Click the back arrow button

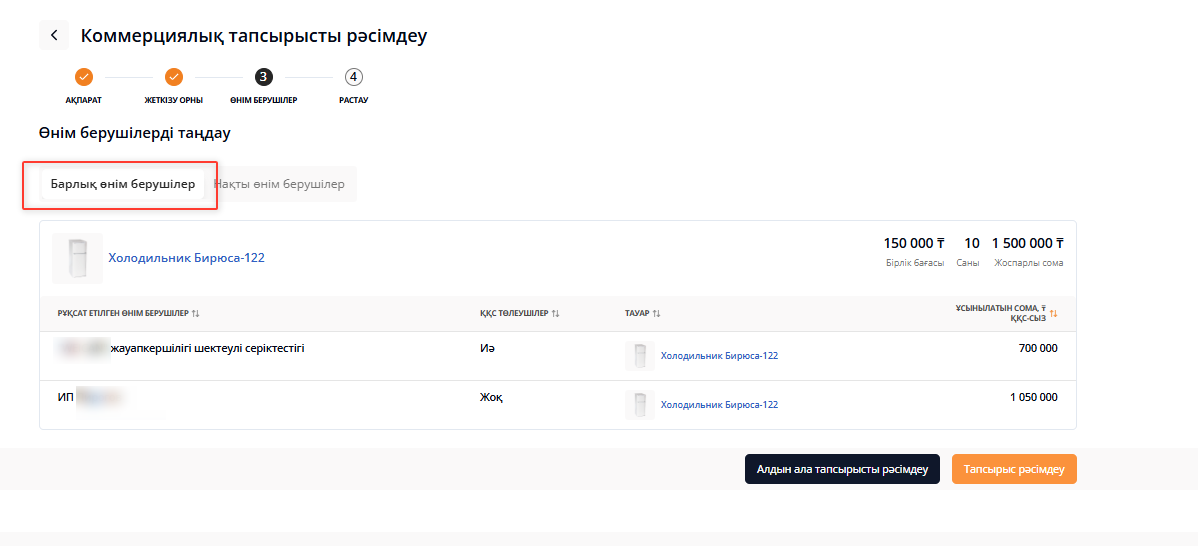pyautogui.click(x=54, y=35)
